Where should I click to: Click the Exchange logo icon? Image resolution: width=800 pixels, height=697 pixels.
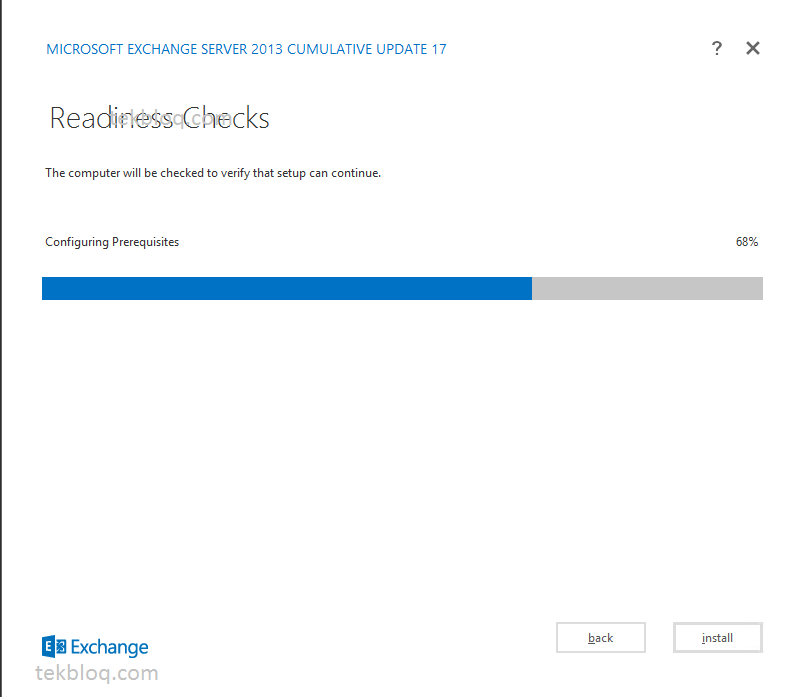click(x=54, y=647)
